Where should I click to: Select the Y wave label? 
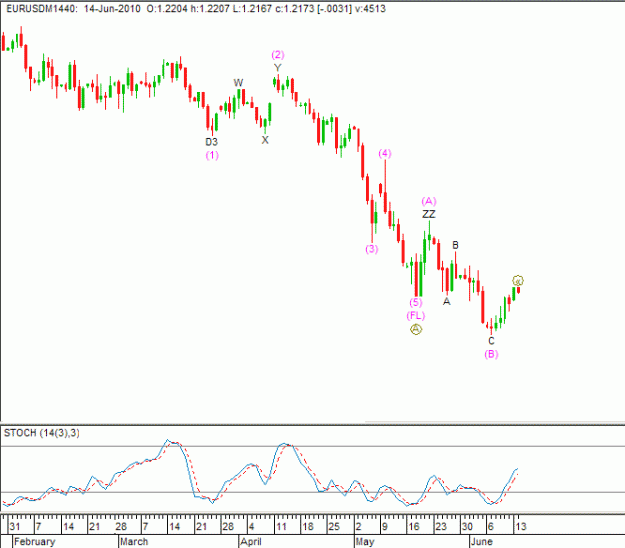click(x=277, y=68)
